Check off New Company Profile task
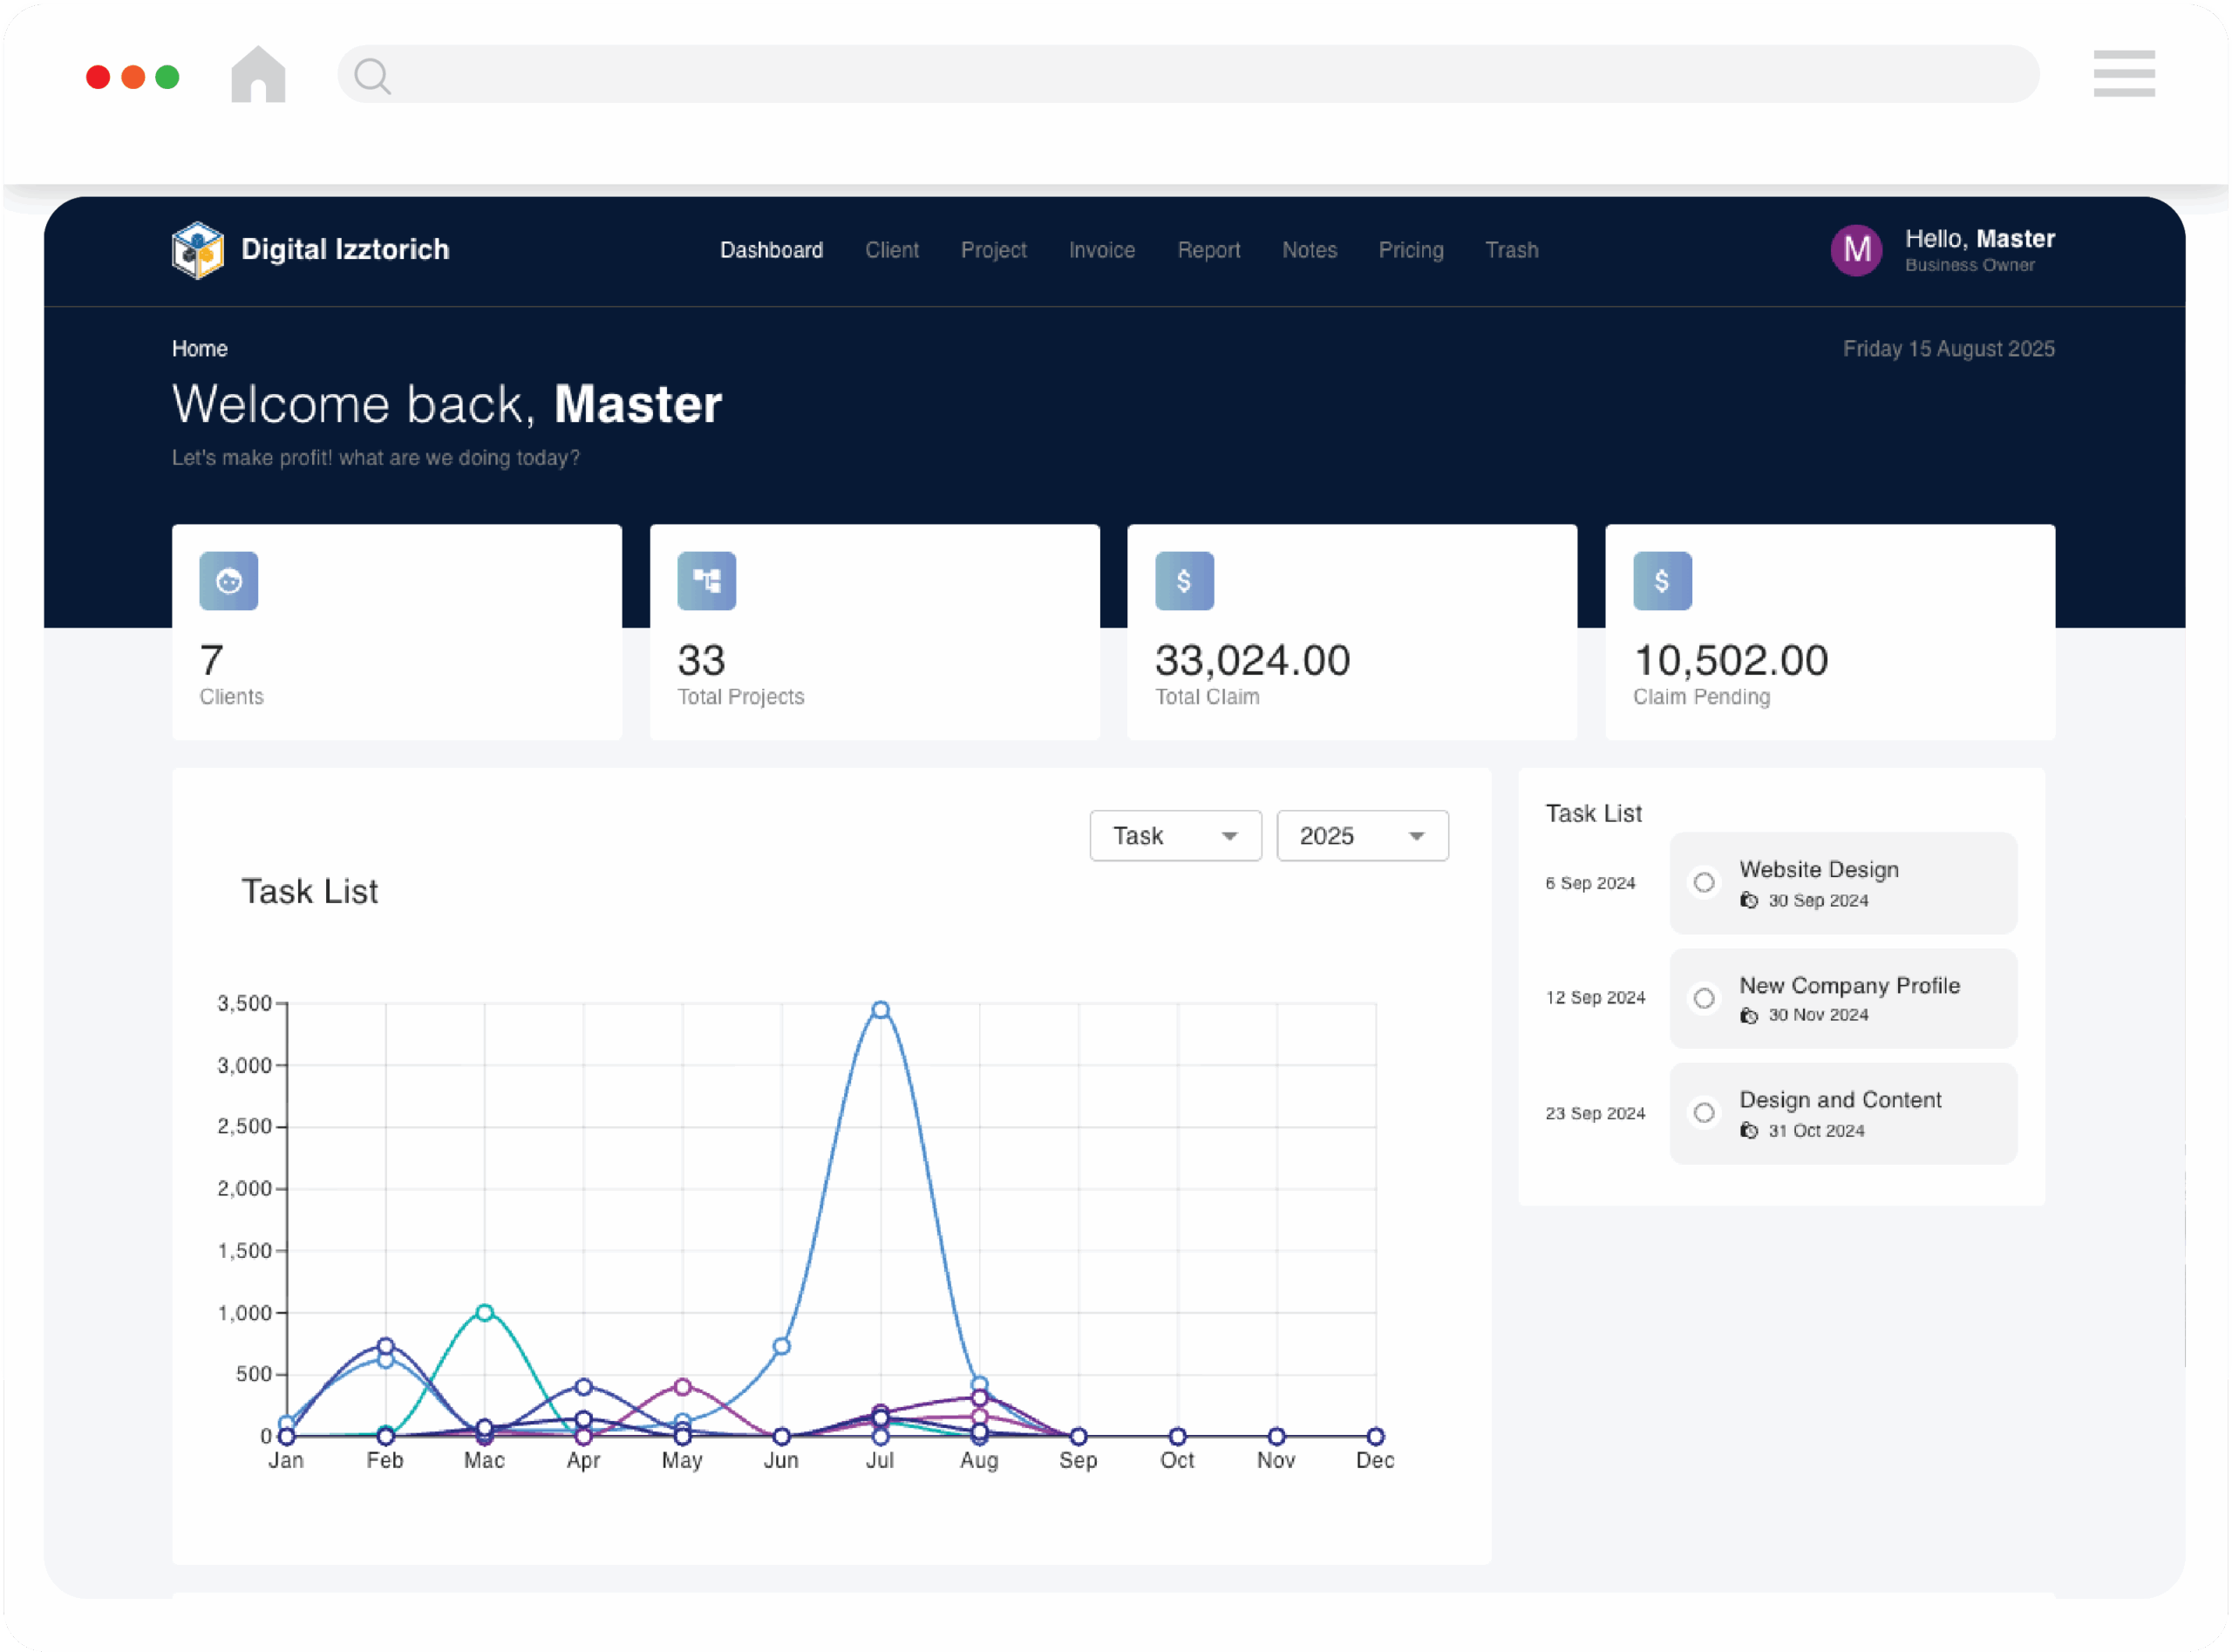 point(1704,998)
